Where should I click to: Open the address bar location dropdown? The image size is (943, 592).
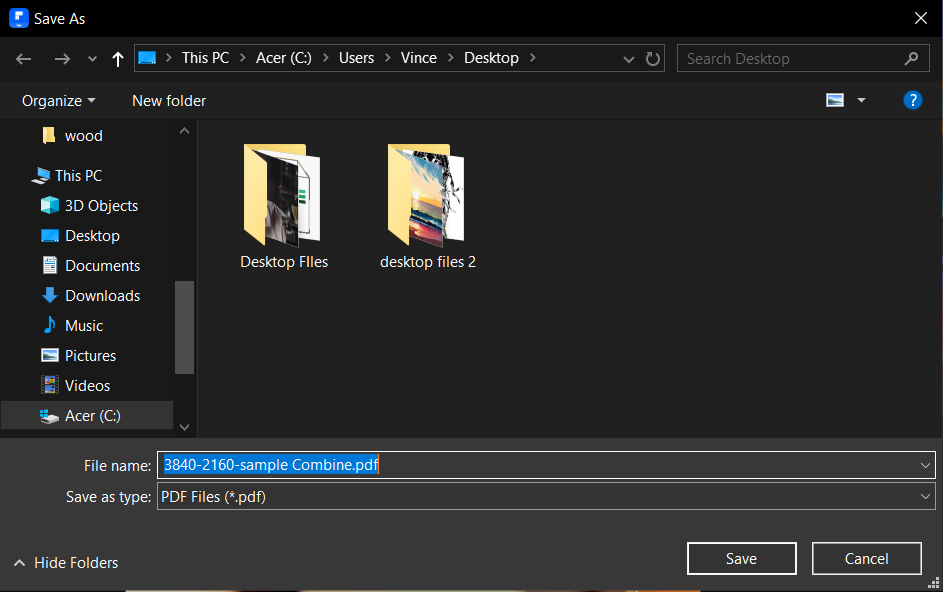pyautogui.click(x=628, y=58)
